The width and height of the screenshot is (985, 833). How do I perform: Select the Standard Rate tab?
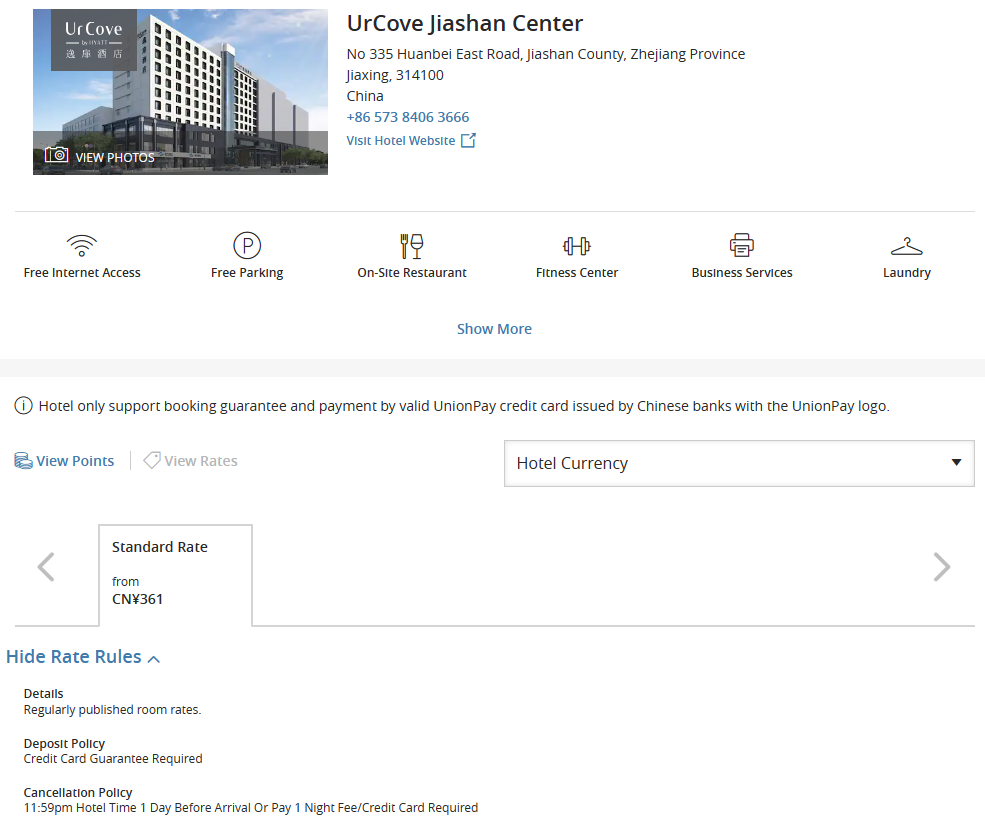(175, 574)
